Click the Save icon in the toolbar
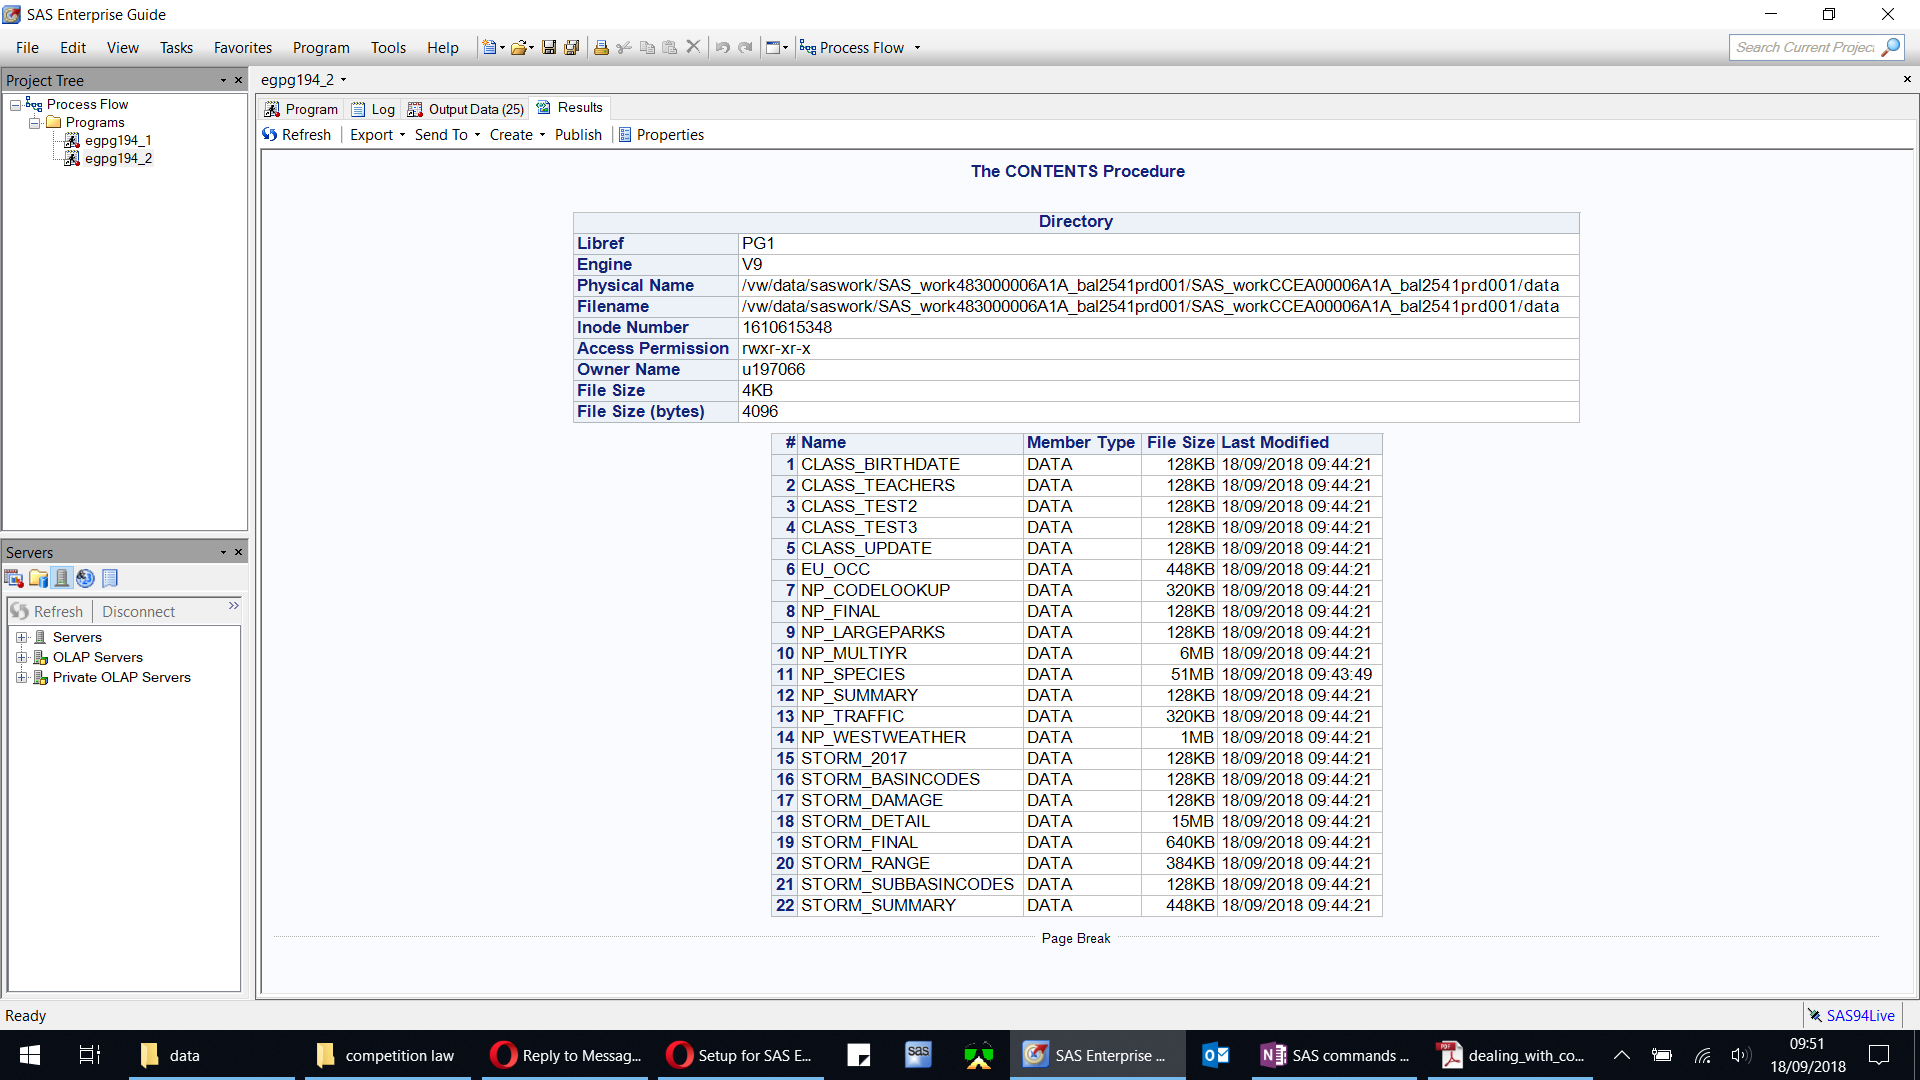Screen dimensions: 1920x1080 click(x=548, y=47)
